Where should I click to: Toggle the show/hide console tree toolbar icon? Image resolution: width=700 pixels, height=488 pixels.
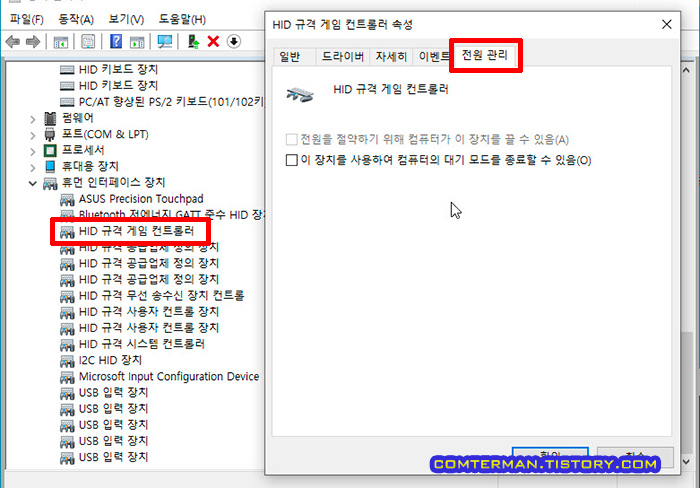tap(60, 42)
